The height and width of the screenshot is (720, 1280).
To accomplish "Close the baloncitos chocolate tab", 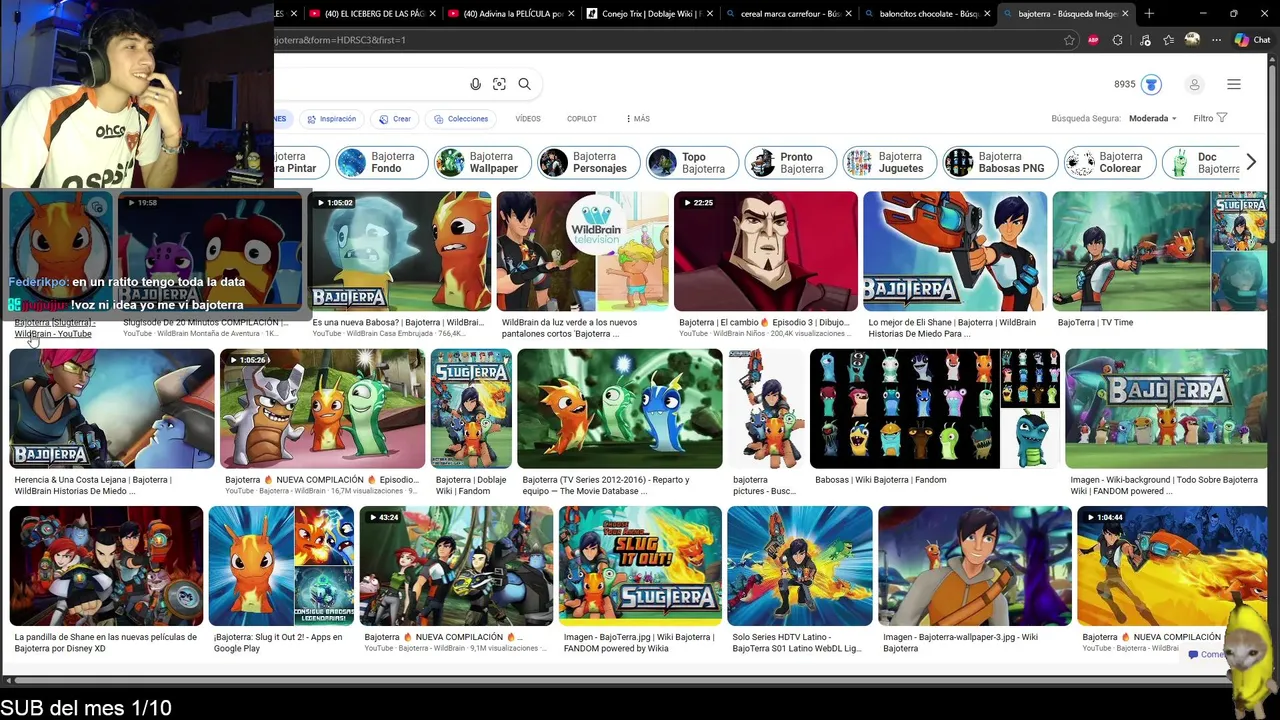I will click(988, 13).
